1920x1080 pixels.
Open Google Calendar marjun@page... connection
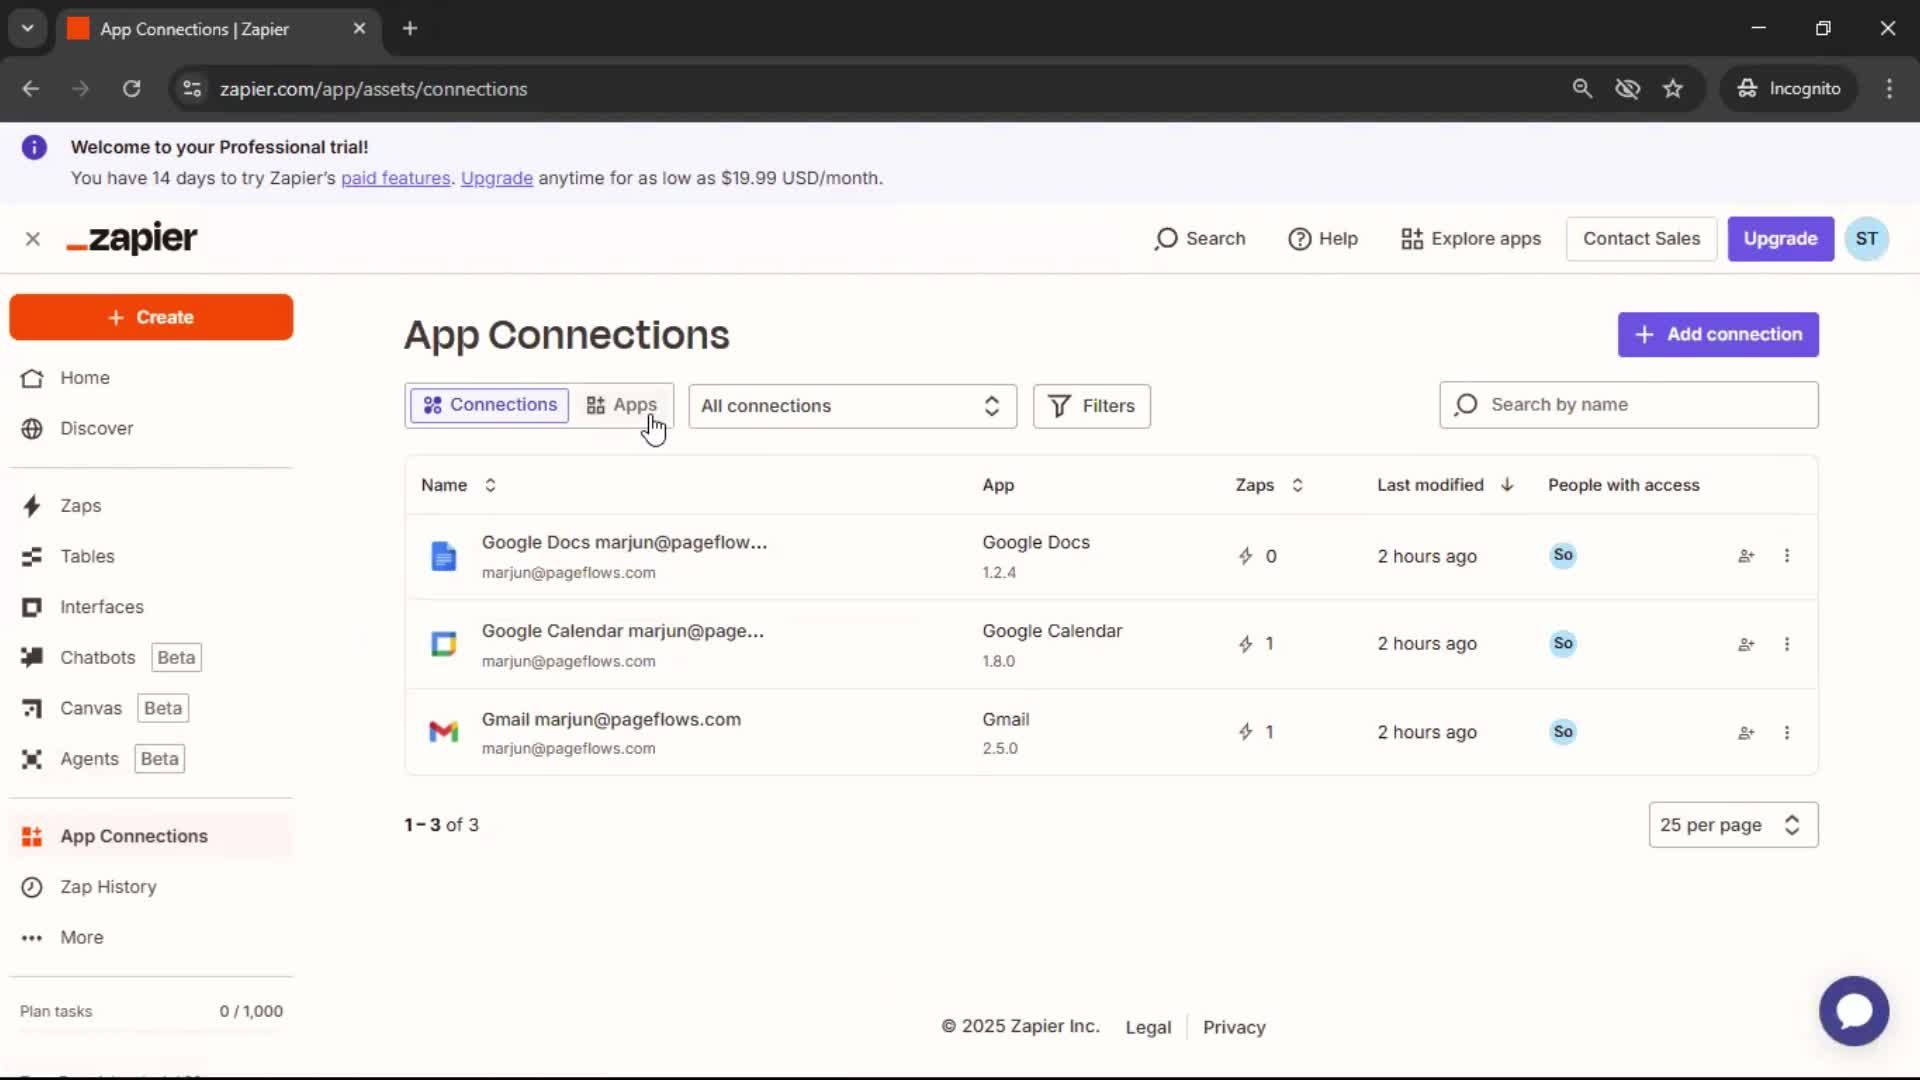coord(622,631)
